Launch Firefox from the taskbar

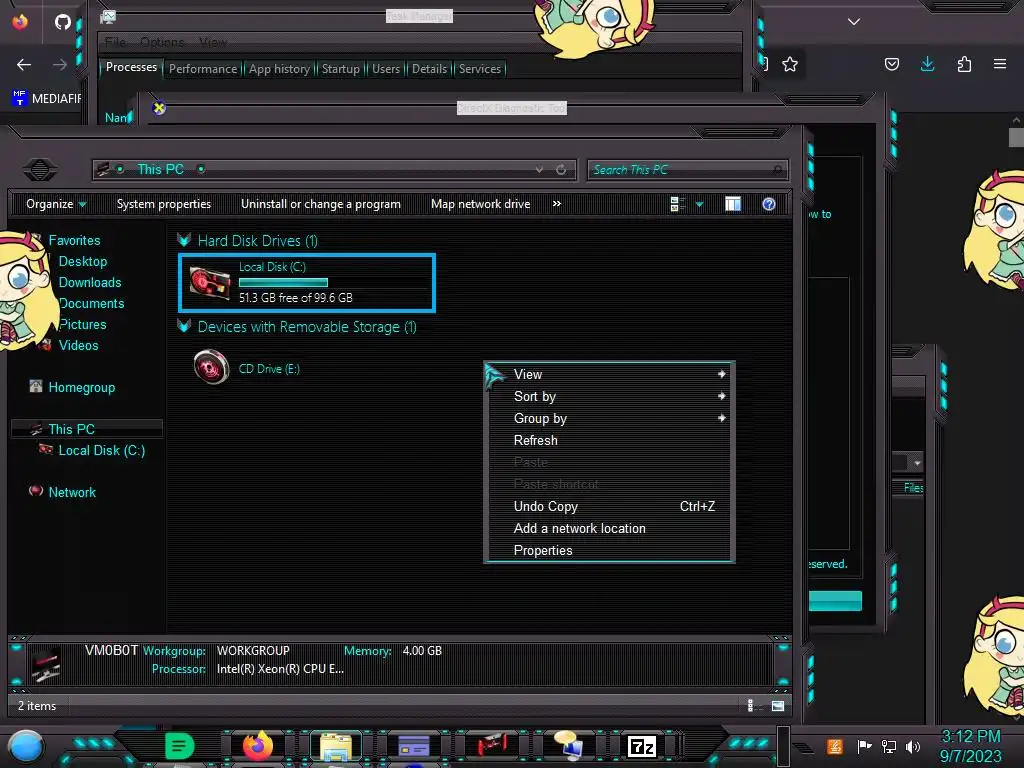pyautogui.click(x=258, y=746)
